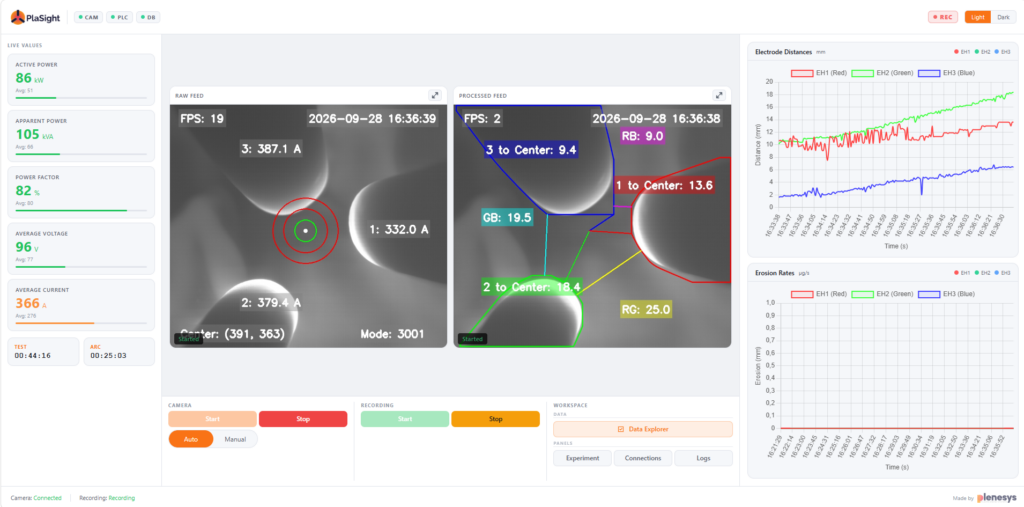1024x507 pixels.
Task: Click the RAW FEED panel label
Action: tap(189, 95)
